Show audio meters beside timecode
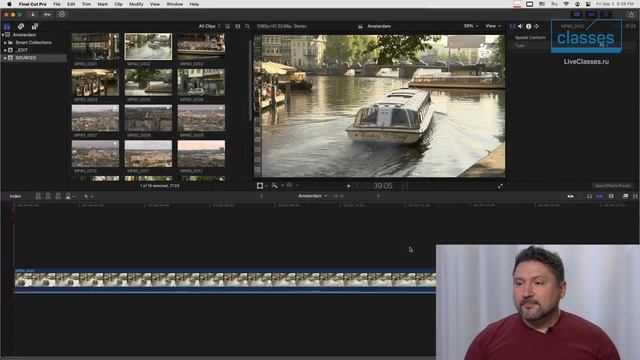 coord(404,186)
